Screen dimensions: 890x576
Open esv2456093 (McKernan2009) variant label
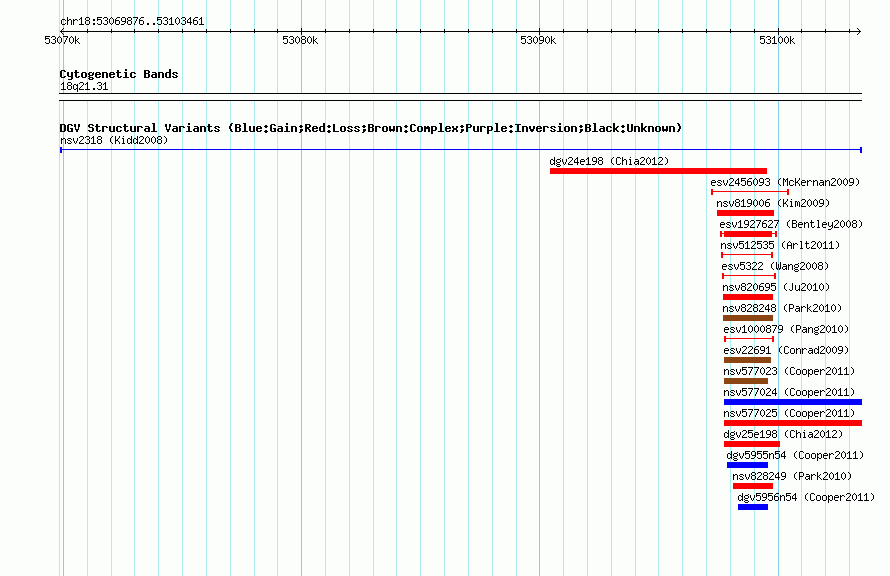click(x=785, y=182)
